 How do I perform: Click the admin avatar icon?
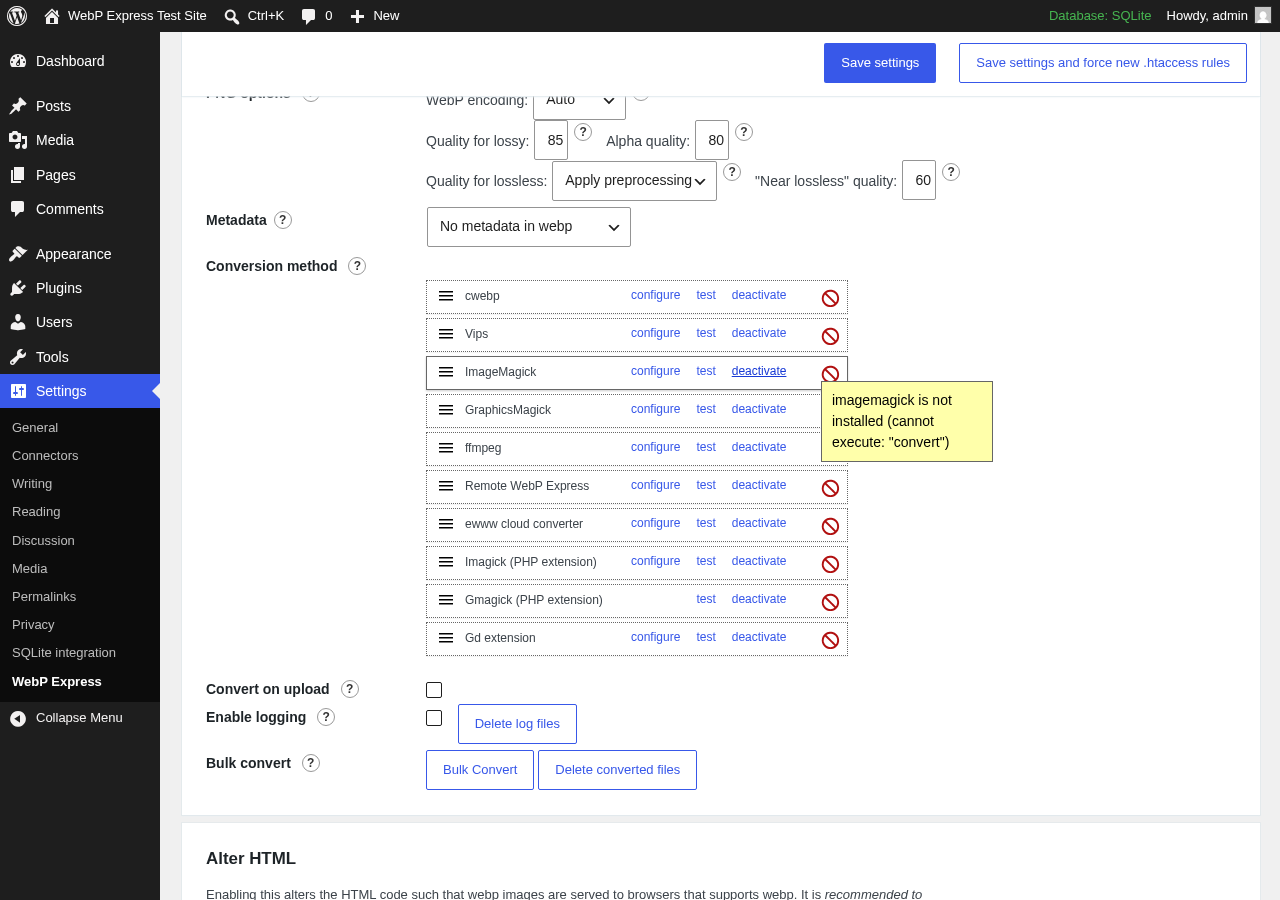(1263, 16)
